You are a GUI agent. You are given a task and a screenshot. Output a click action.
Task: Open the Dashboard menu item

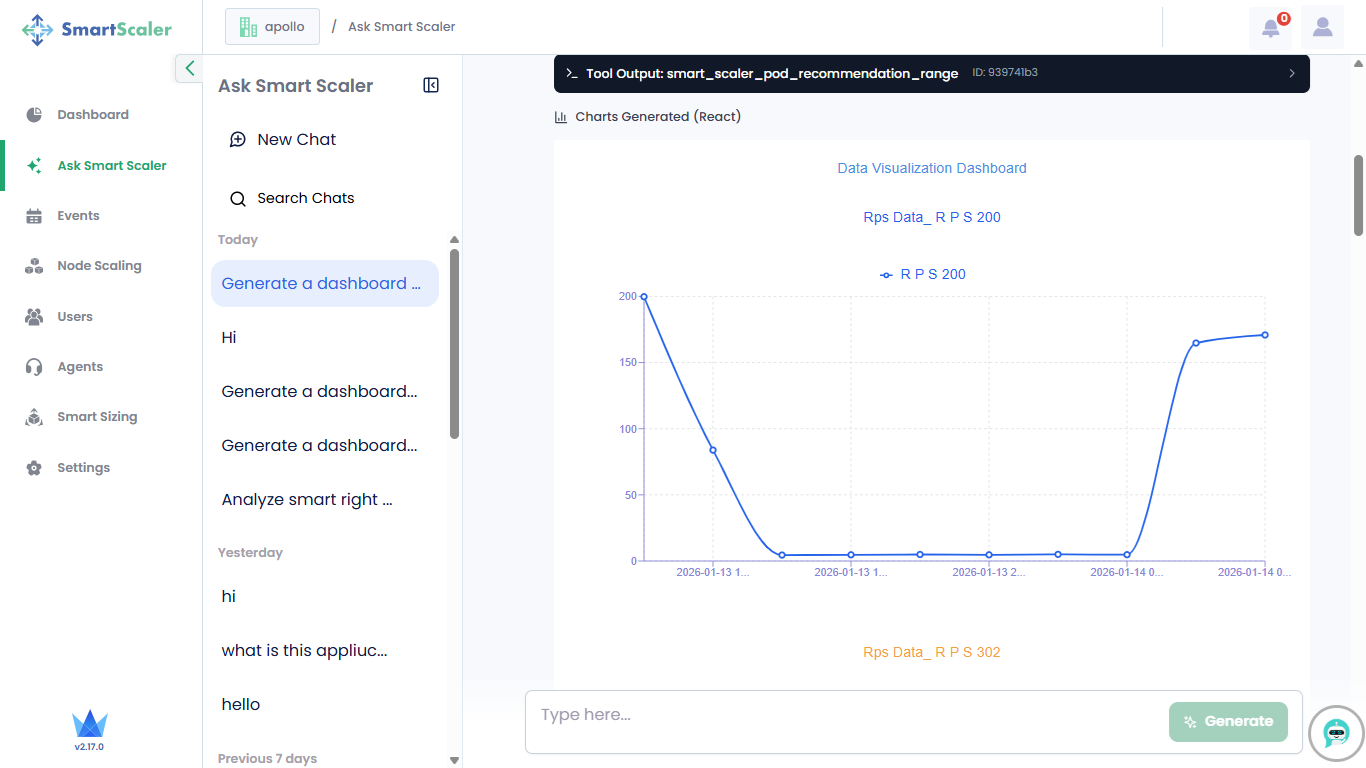click(x=93, y=115)
